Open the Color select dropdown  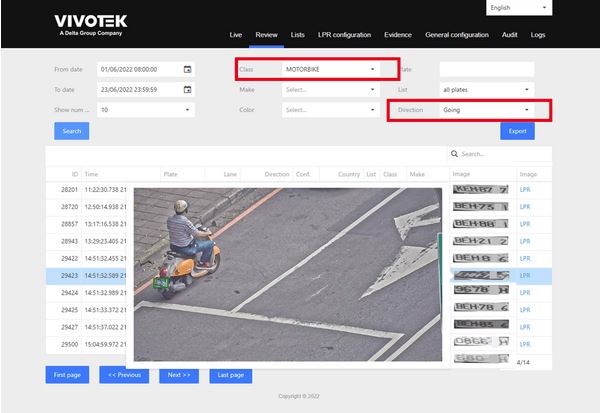(x=330, y=109)
